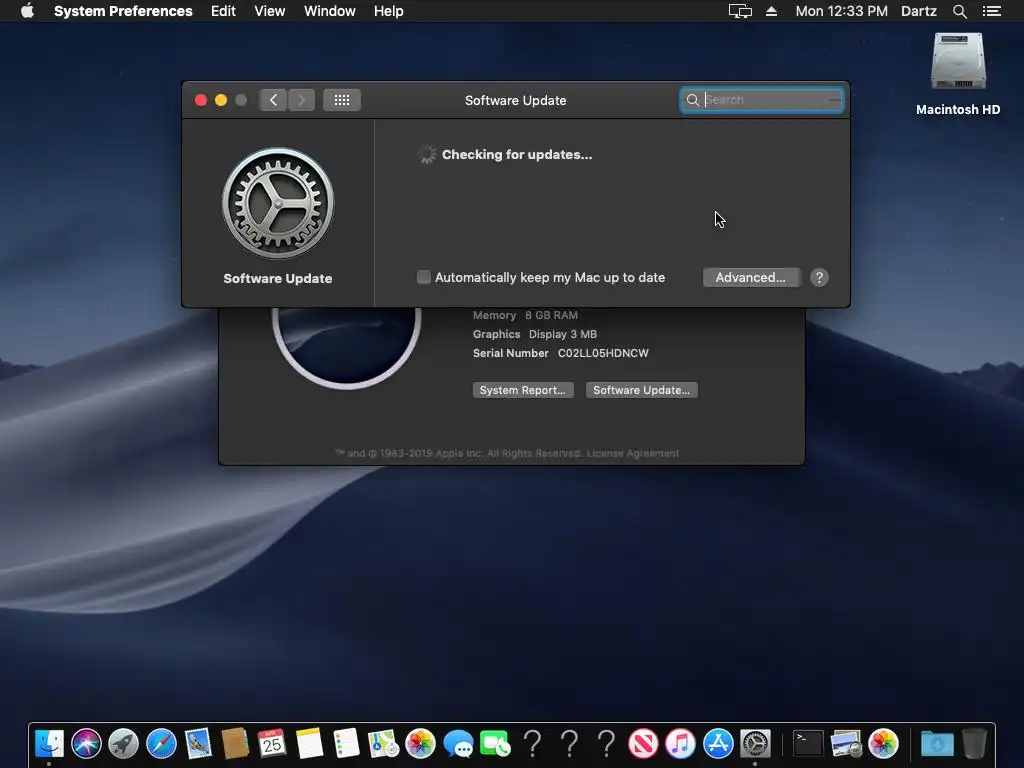Open Downloads folder in dock
Screen dimensions: 1024x768
point(937,744)
